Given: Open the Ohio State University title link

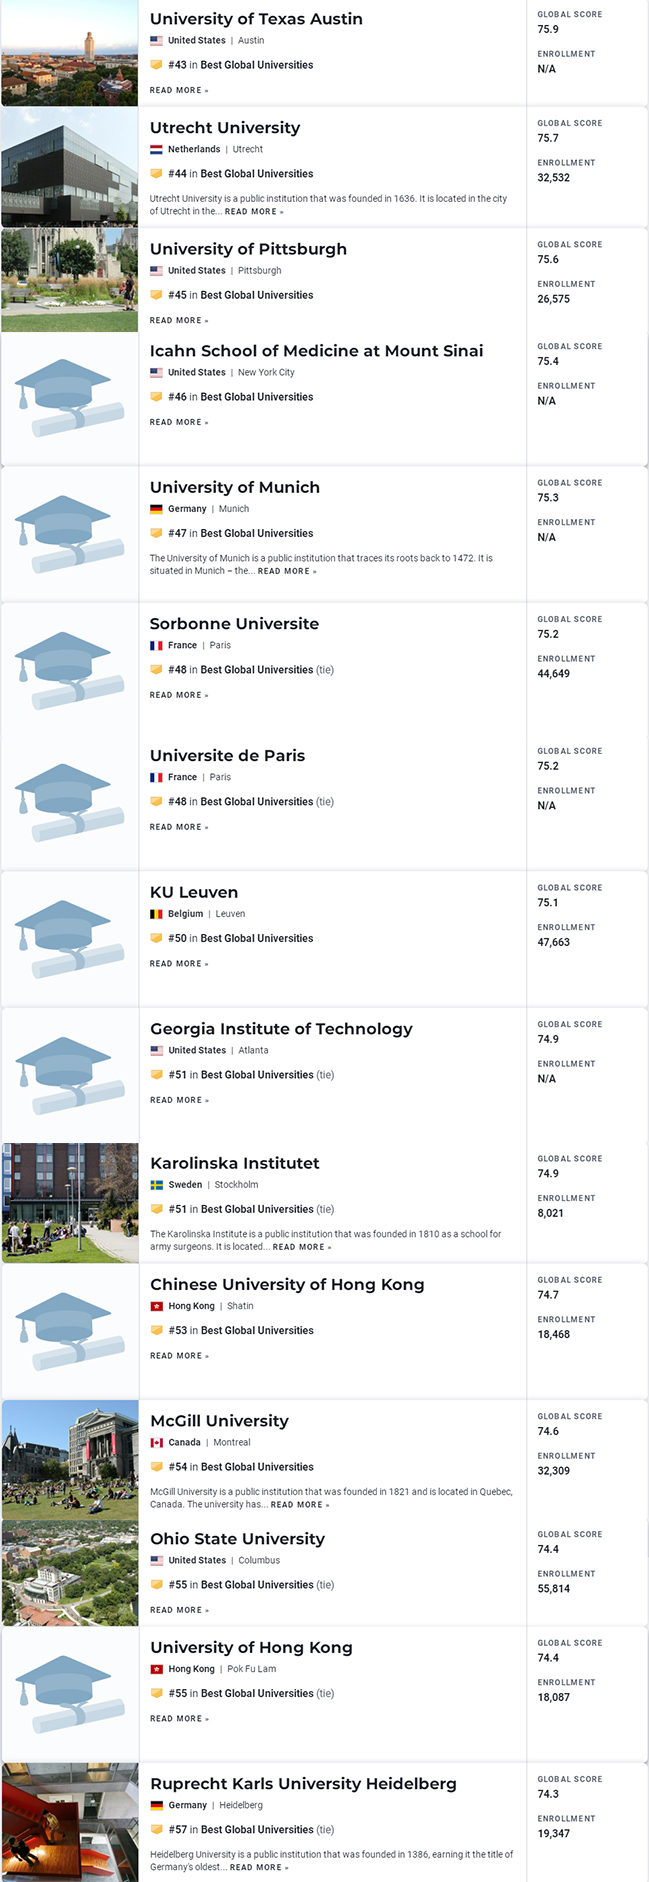Looking at the screenshot, I should [237, 1539].
